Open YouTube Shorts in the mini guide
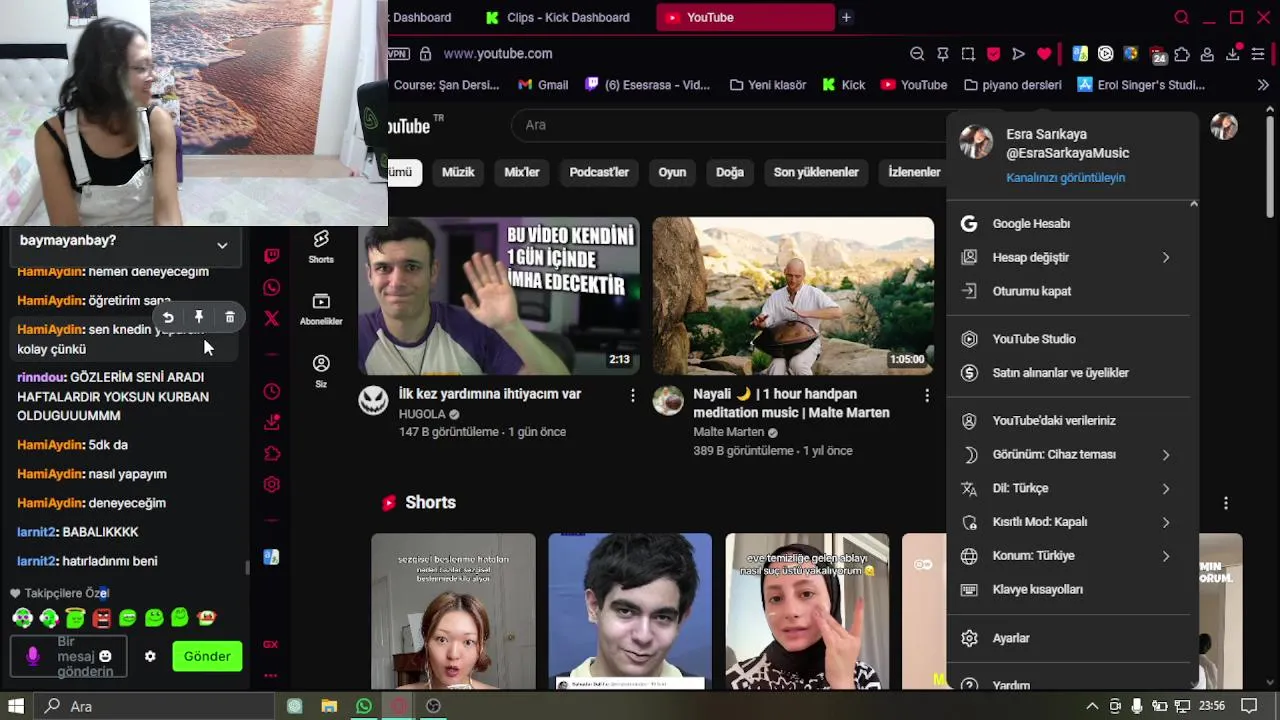Viewport: 1280px width, 720px height. click(321, 246)
